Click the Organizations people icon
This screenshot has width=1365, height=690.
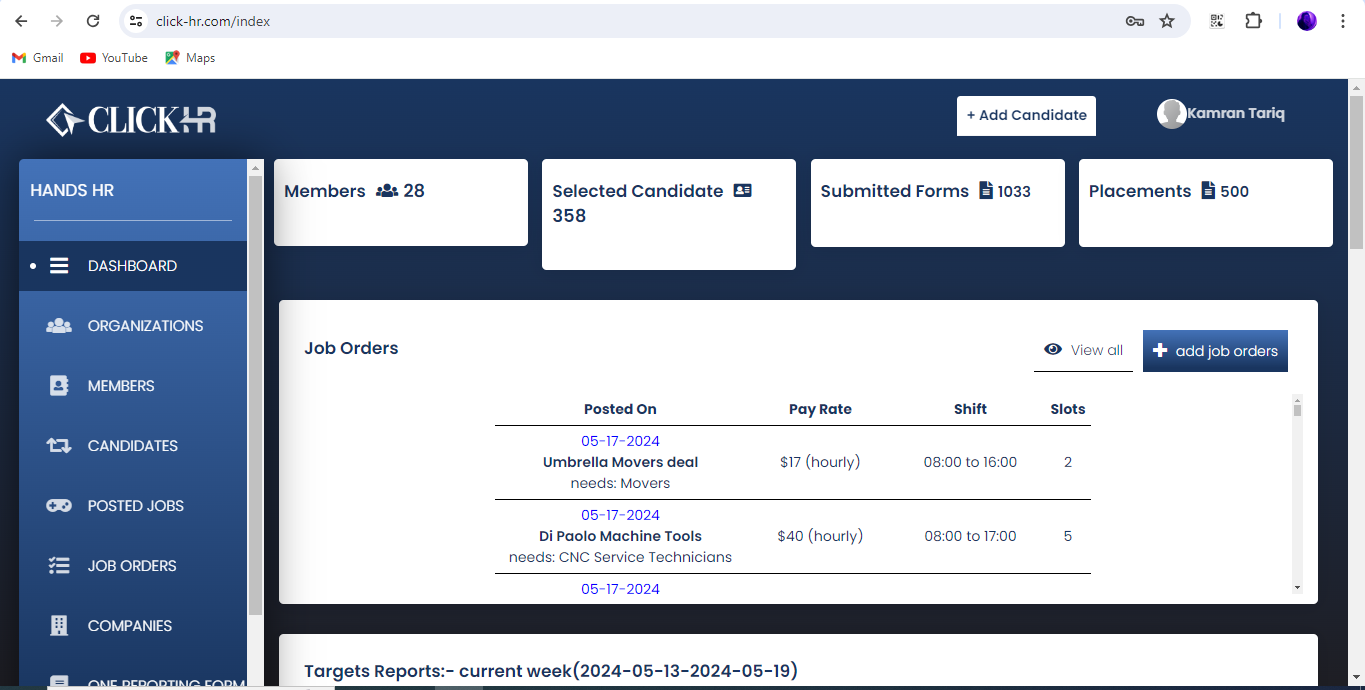coord(59,326)
